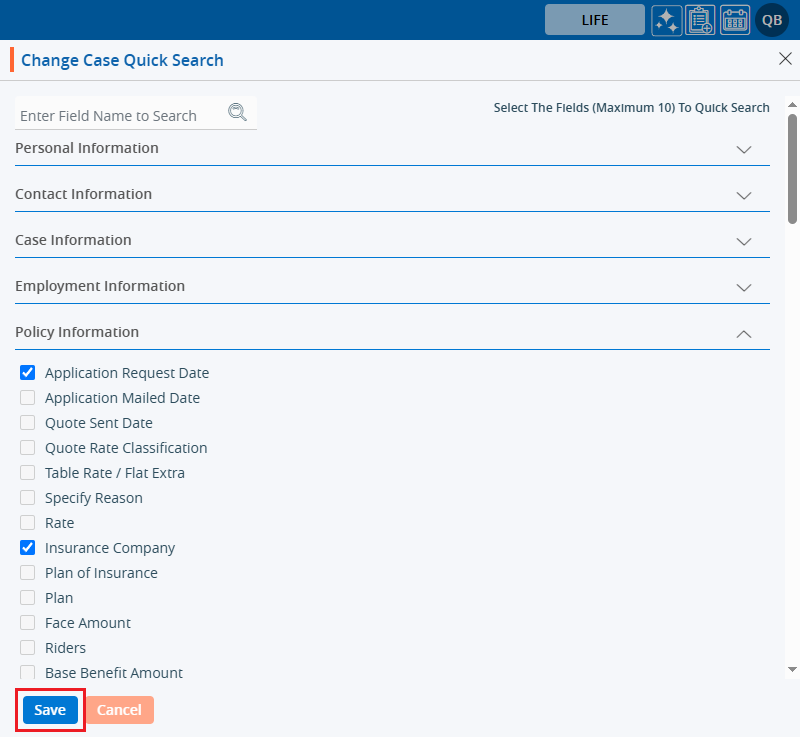Open the QB user profile avatar
This screenshot has width=800, height=737.
point(773,20)
